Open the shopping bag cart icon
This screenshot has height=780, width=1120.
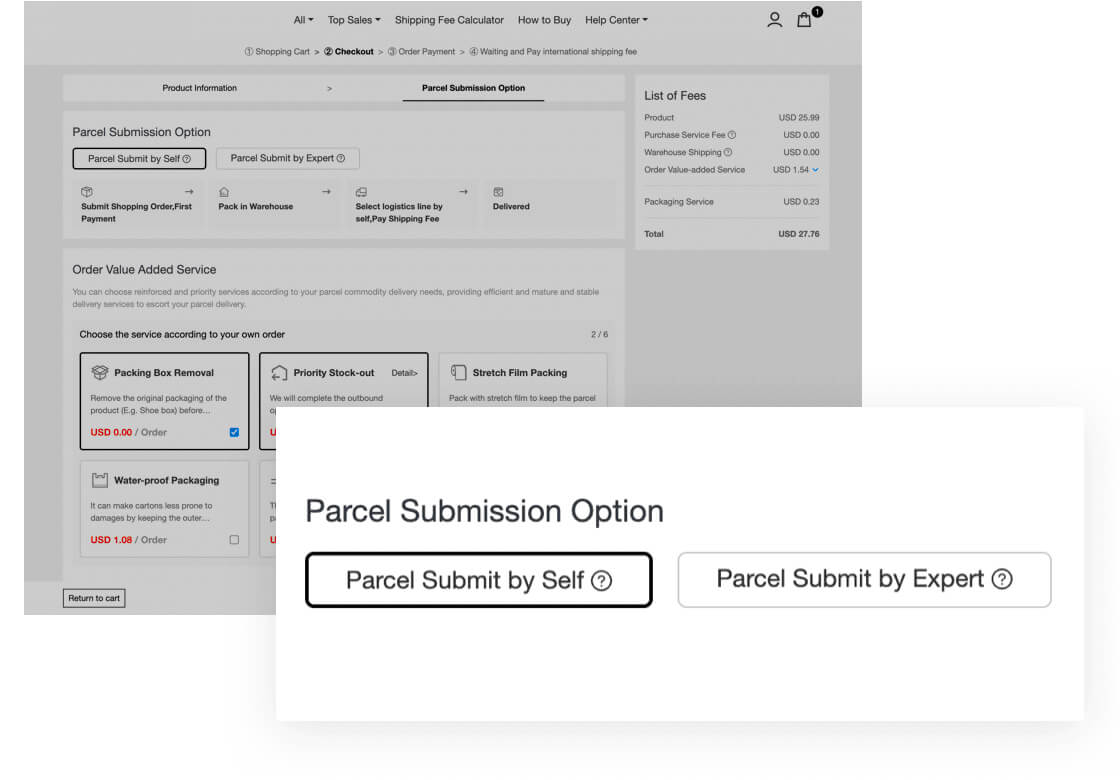(x=804, y=20)
